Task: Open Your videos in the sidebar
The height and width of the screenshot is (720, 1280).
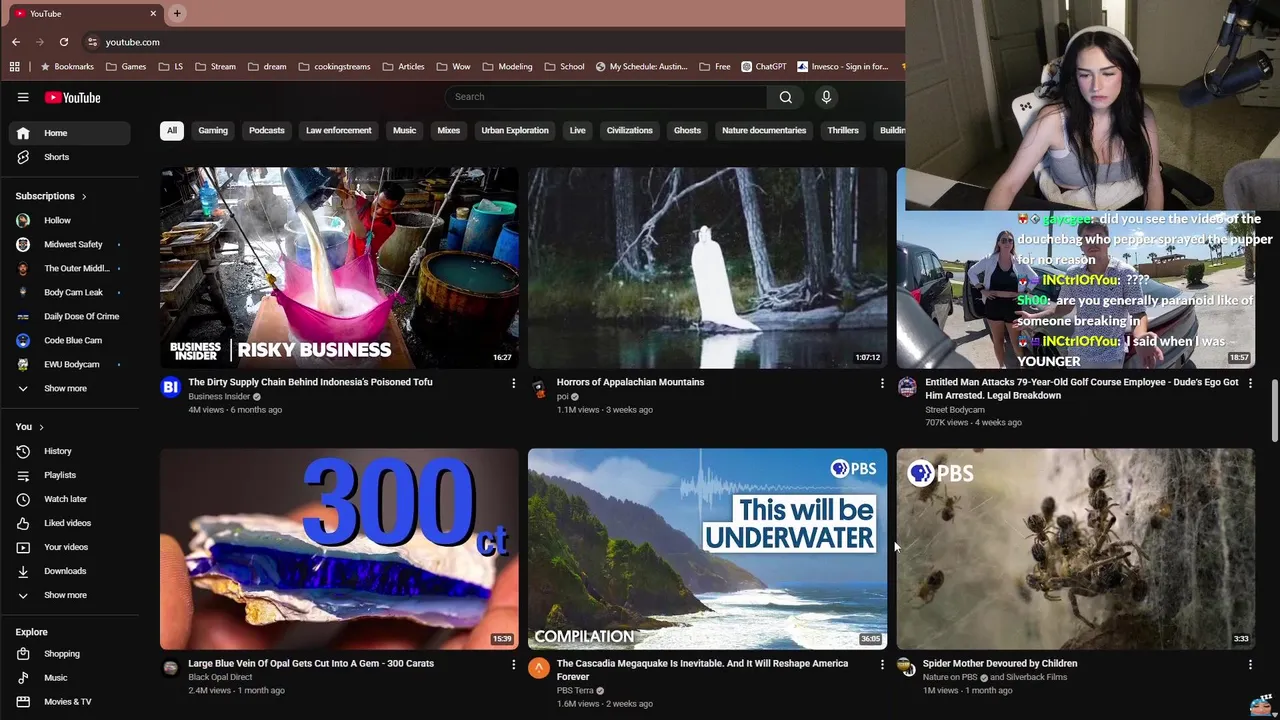Action: click(70, 547)
